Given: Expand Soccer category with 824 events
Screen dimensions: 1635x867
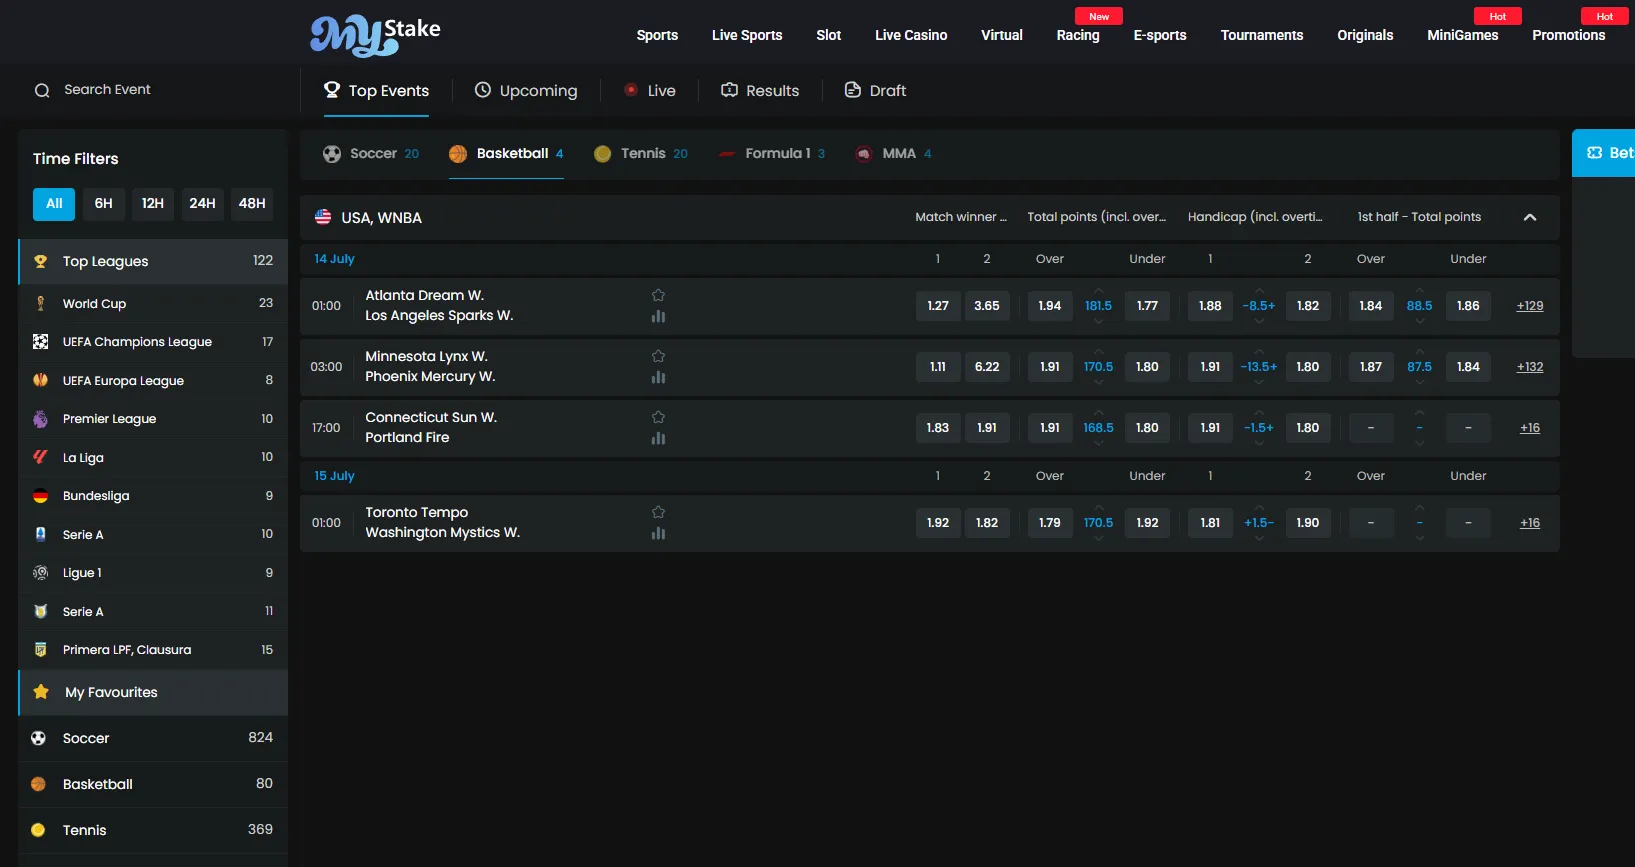Looking at the screenshot, I should pos(153,738).
